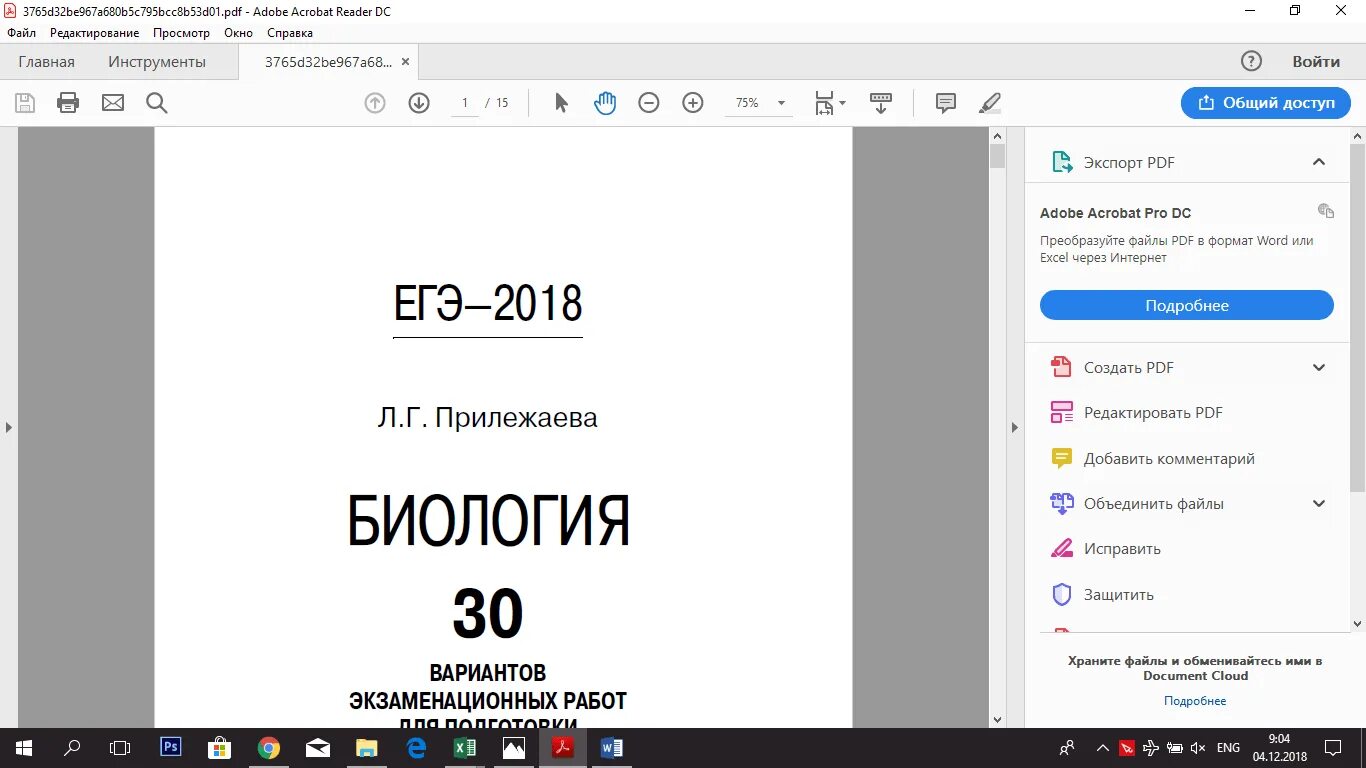Open the Просмотр menu
Image resolution: width=1366 pixels, height=768 pixels.
point(181,33)
